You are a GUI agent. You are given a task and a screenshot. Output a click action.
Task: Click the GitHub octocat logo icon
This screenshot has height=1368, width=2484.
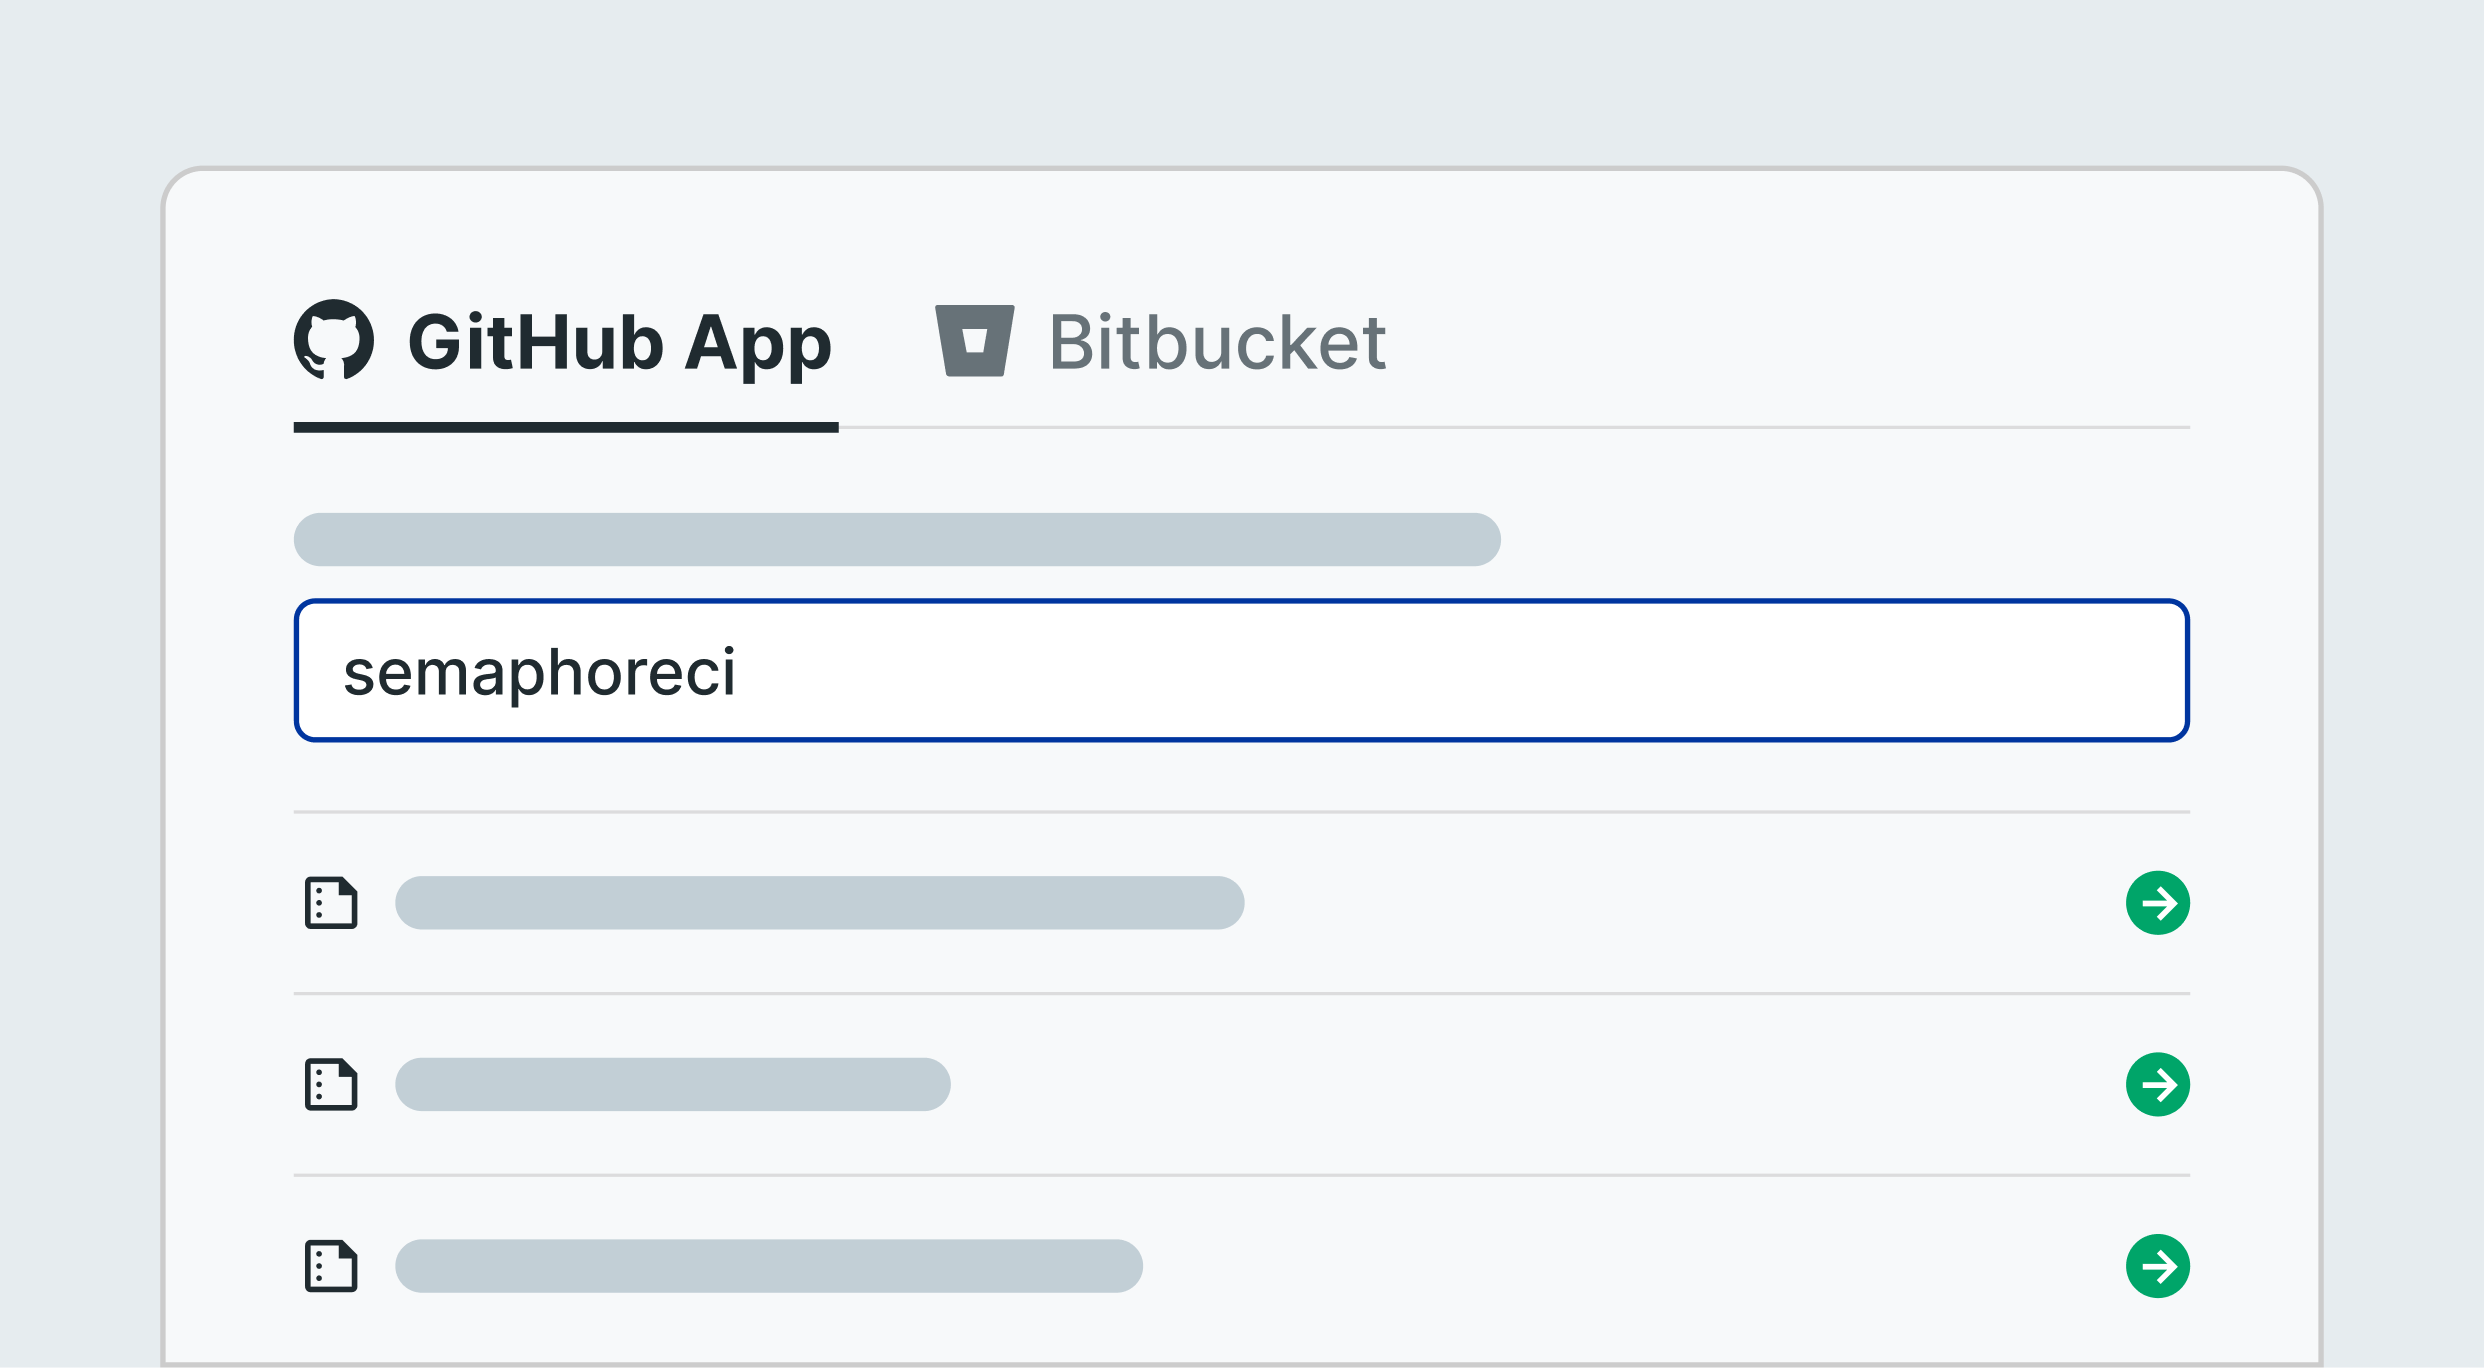(334, 340)
